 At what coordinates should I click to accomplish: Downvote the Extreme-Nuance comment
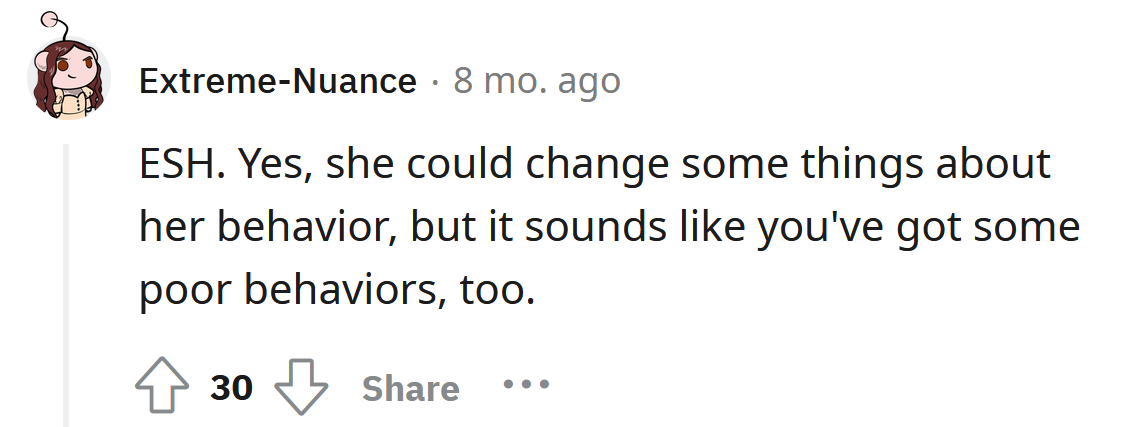[301, 388]
